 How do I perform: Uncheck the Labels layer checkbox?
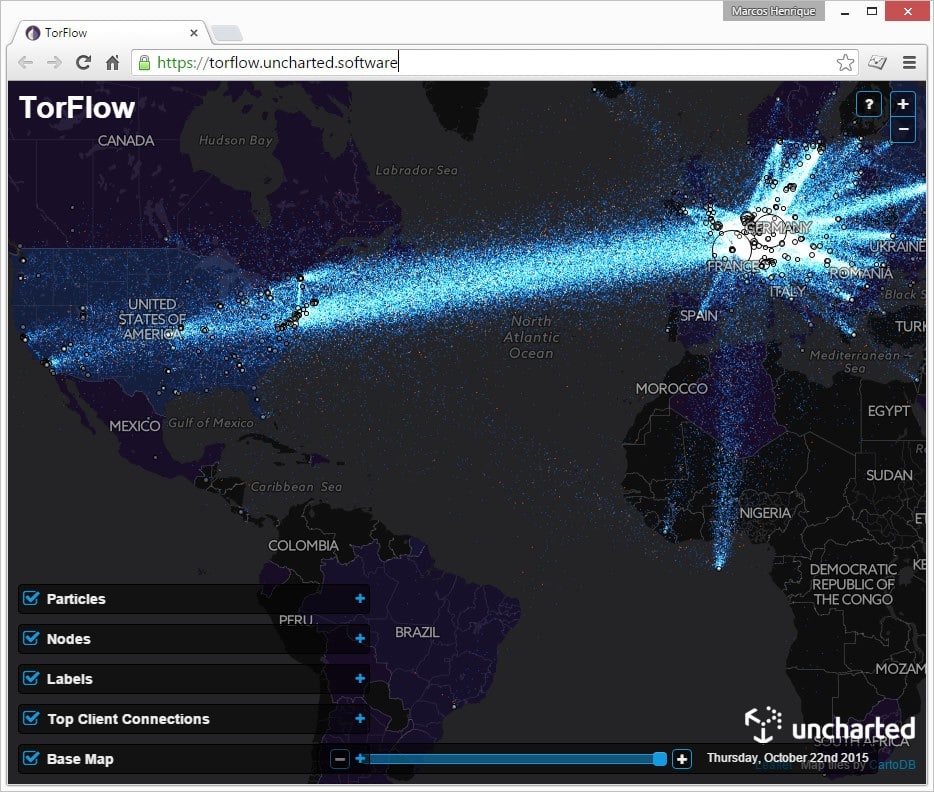[31, 678]
